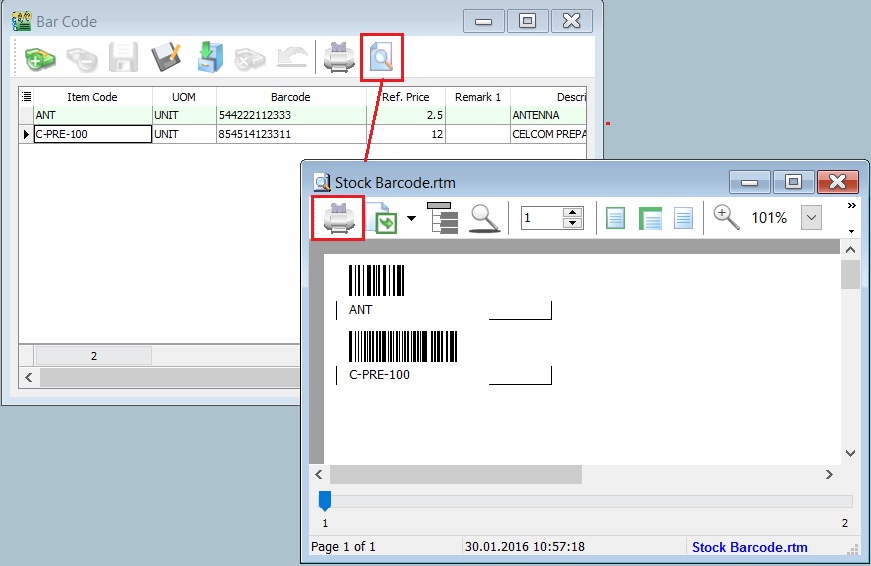Click the Zoom in magnifier icon

(726, 217)
